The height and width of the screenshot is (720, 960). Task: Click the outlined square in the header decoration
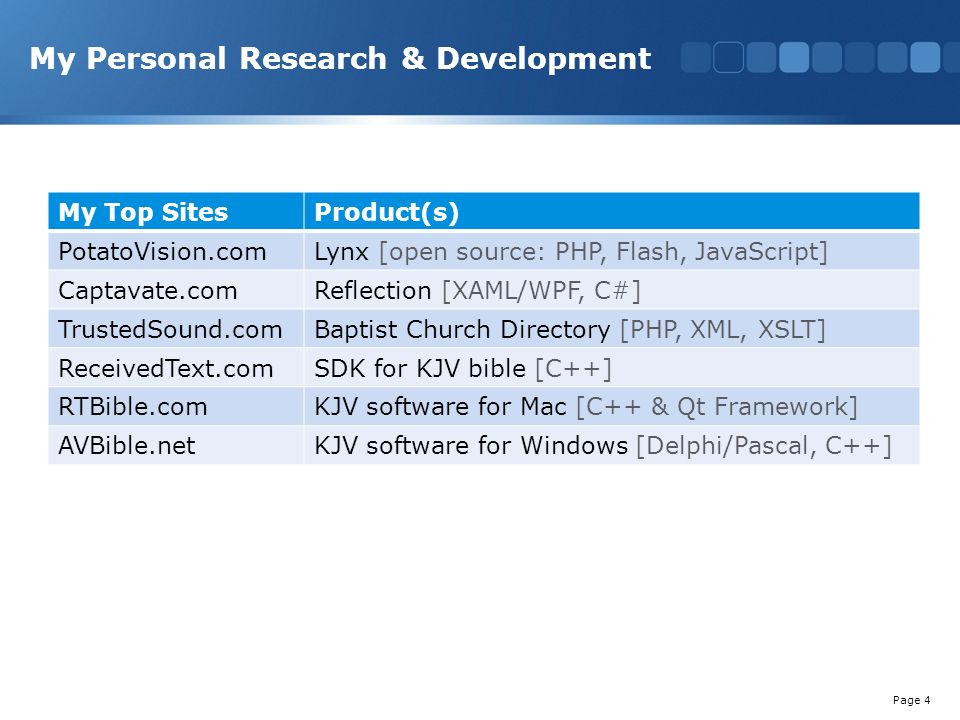point(729,58)
